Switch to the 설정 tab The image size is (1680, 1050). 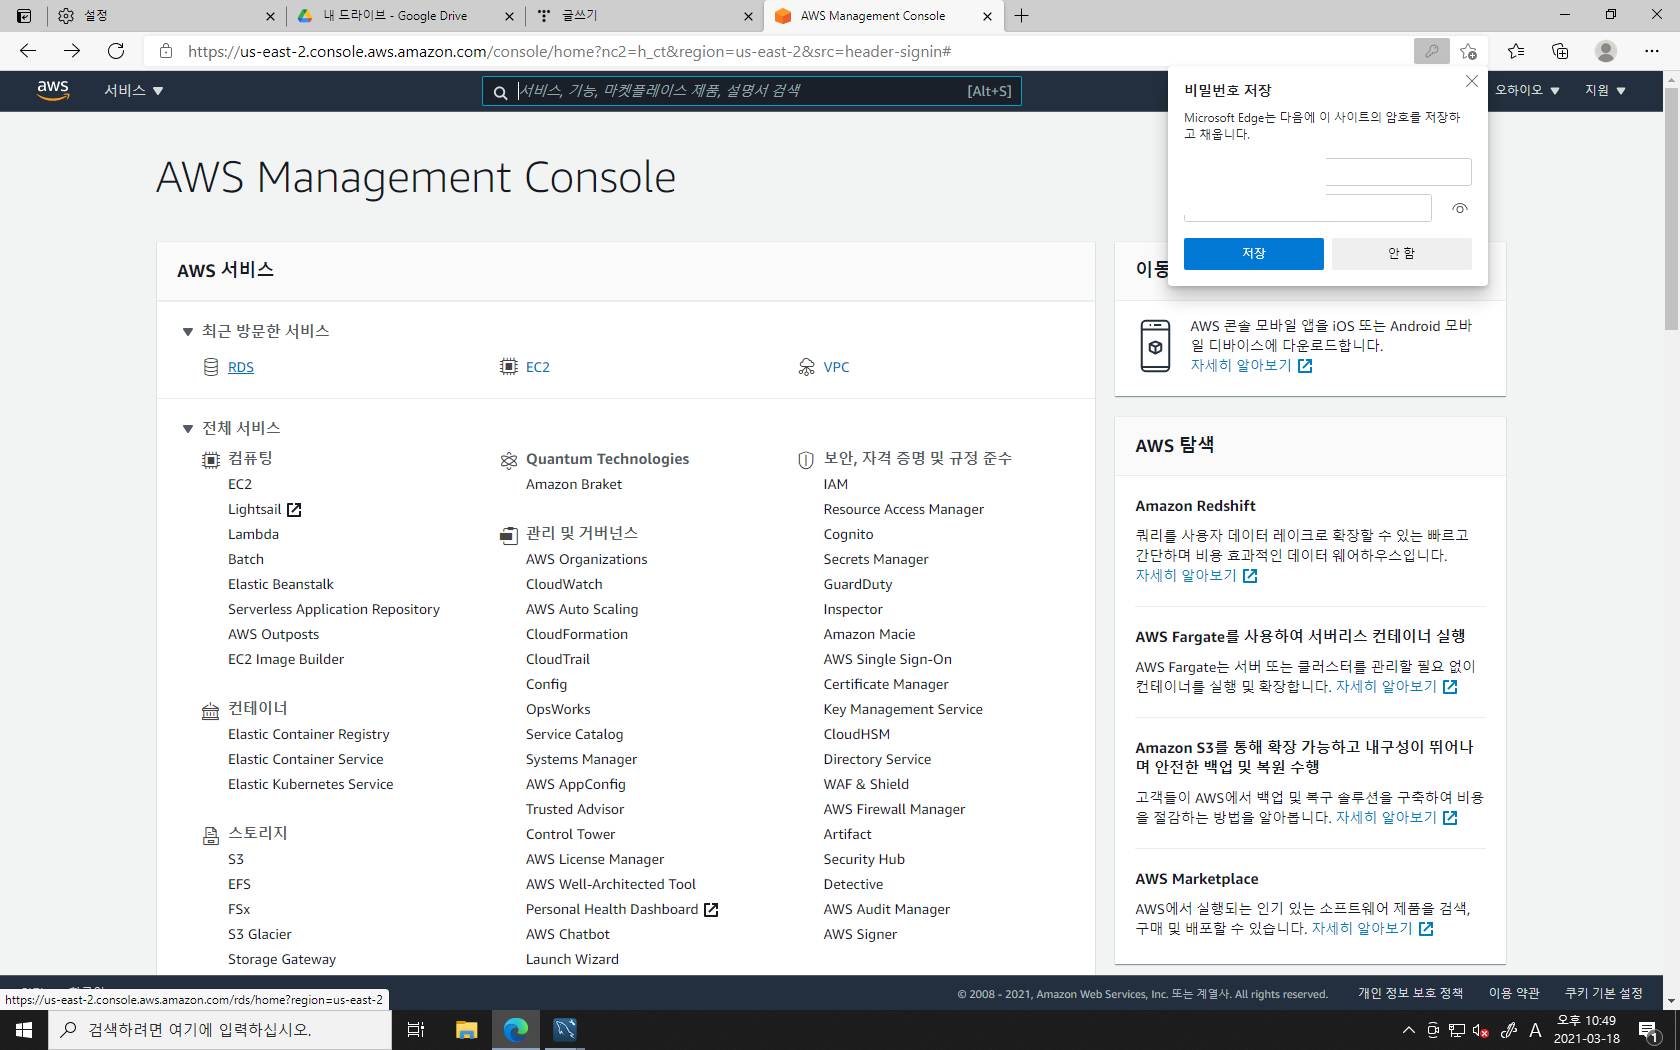(165, 16)
